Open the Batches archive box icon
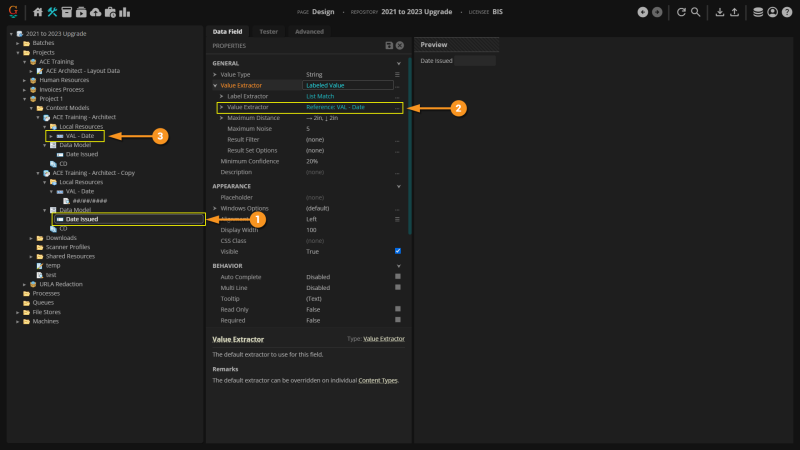Screen dimensions: 800x450 point(66,12)
